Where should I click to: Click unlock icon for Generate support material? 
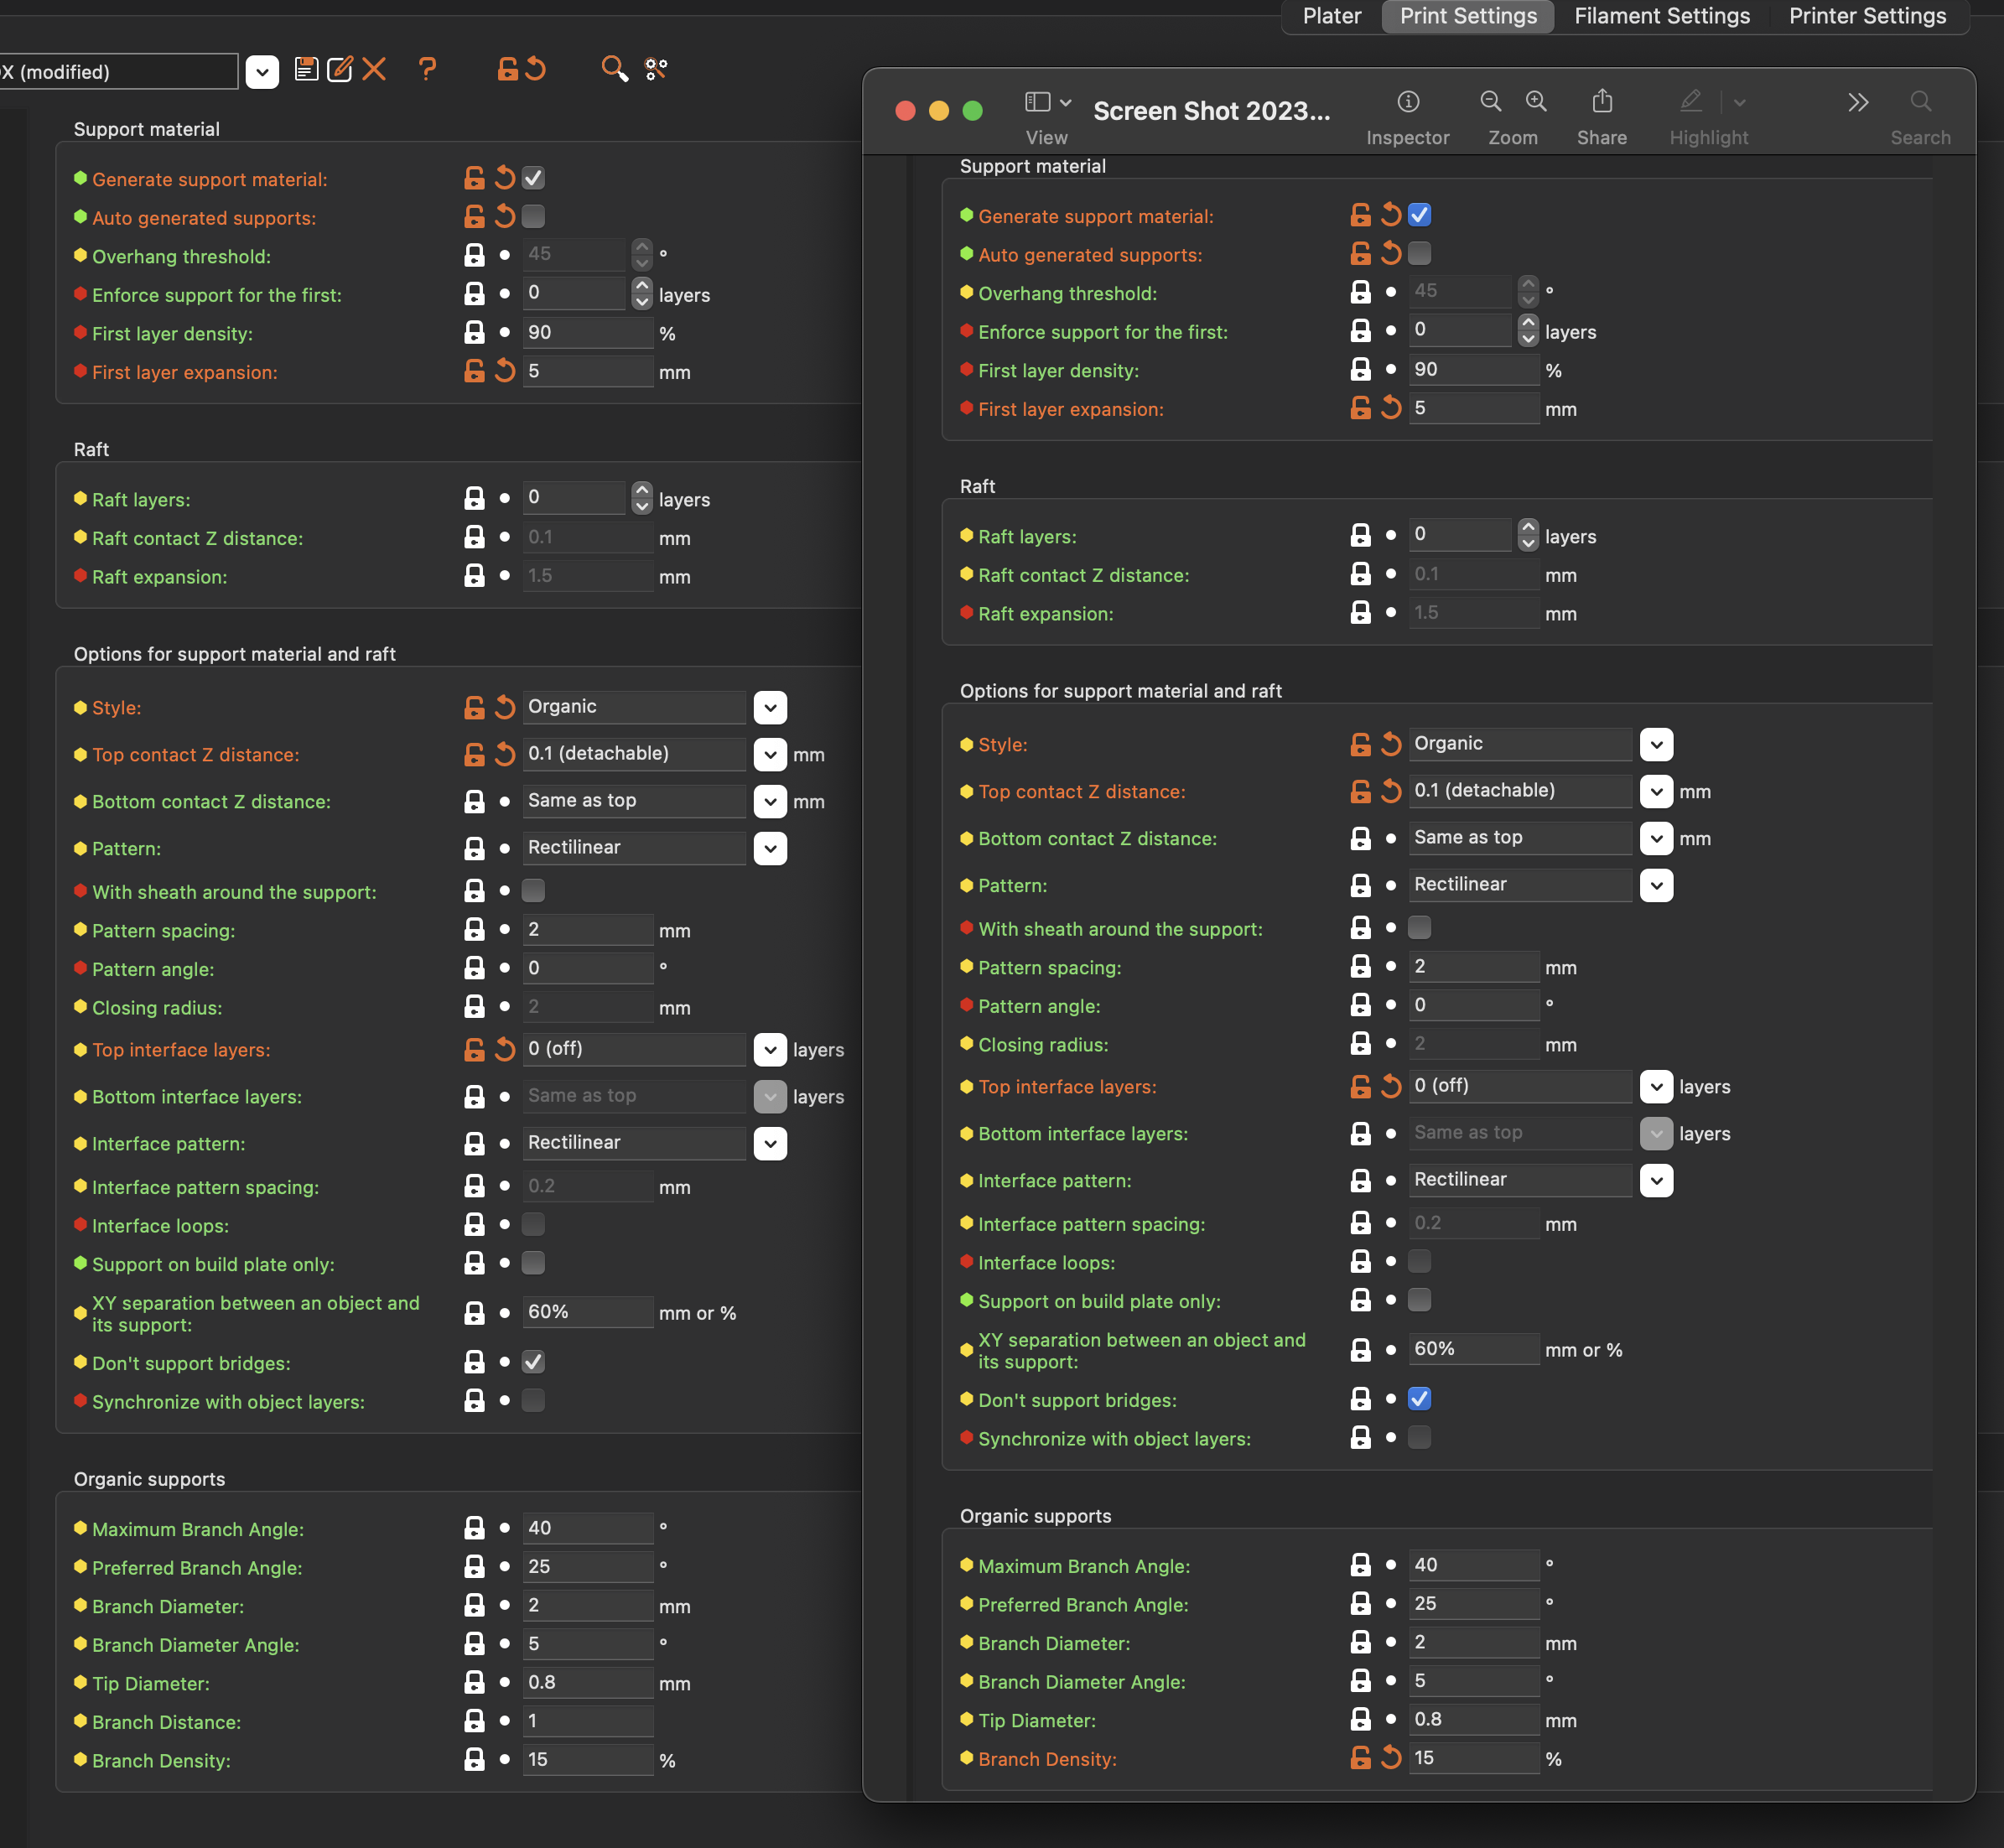pyautogui.click(x=474, y=179)
